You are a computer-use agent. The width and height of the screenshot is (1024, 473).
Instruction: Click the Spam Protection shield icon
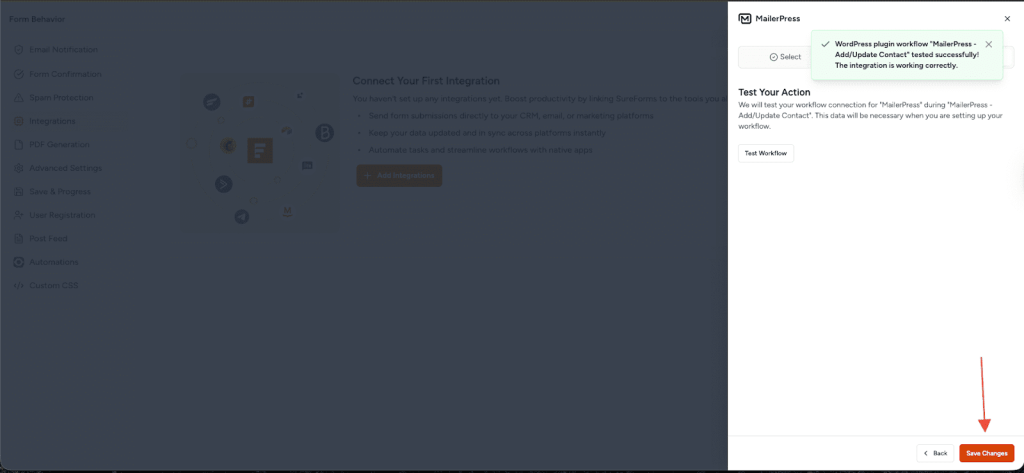pyautogui.click(x=18, y=97)
